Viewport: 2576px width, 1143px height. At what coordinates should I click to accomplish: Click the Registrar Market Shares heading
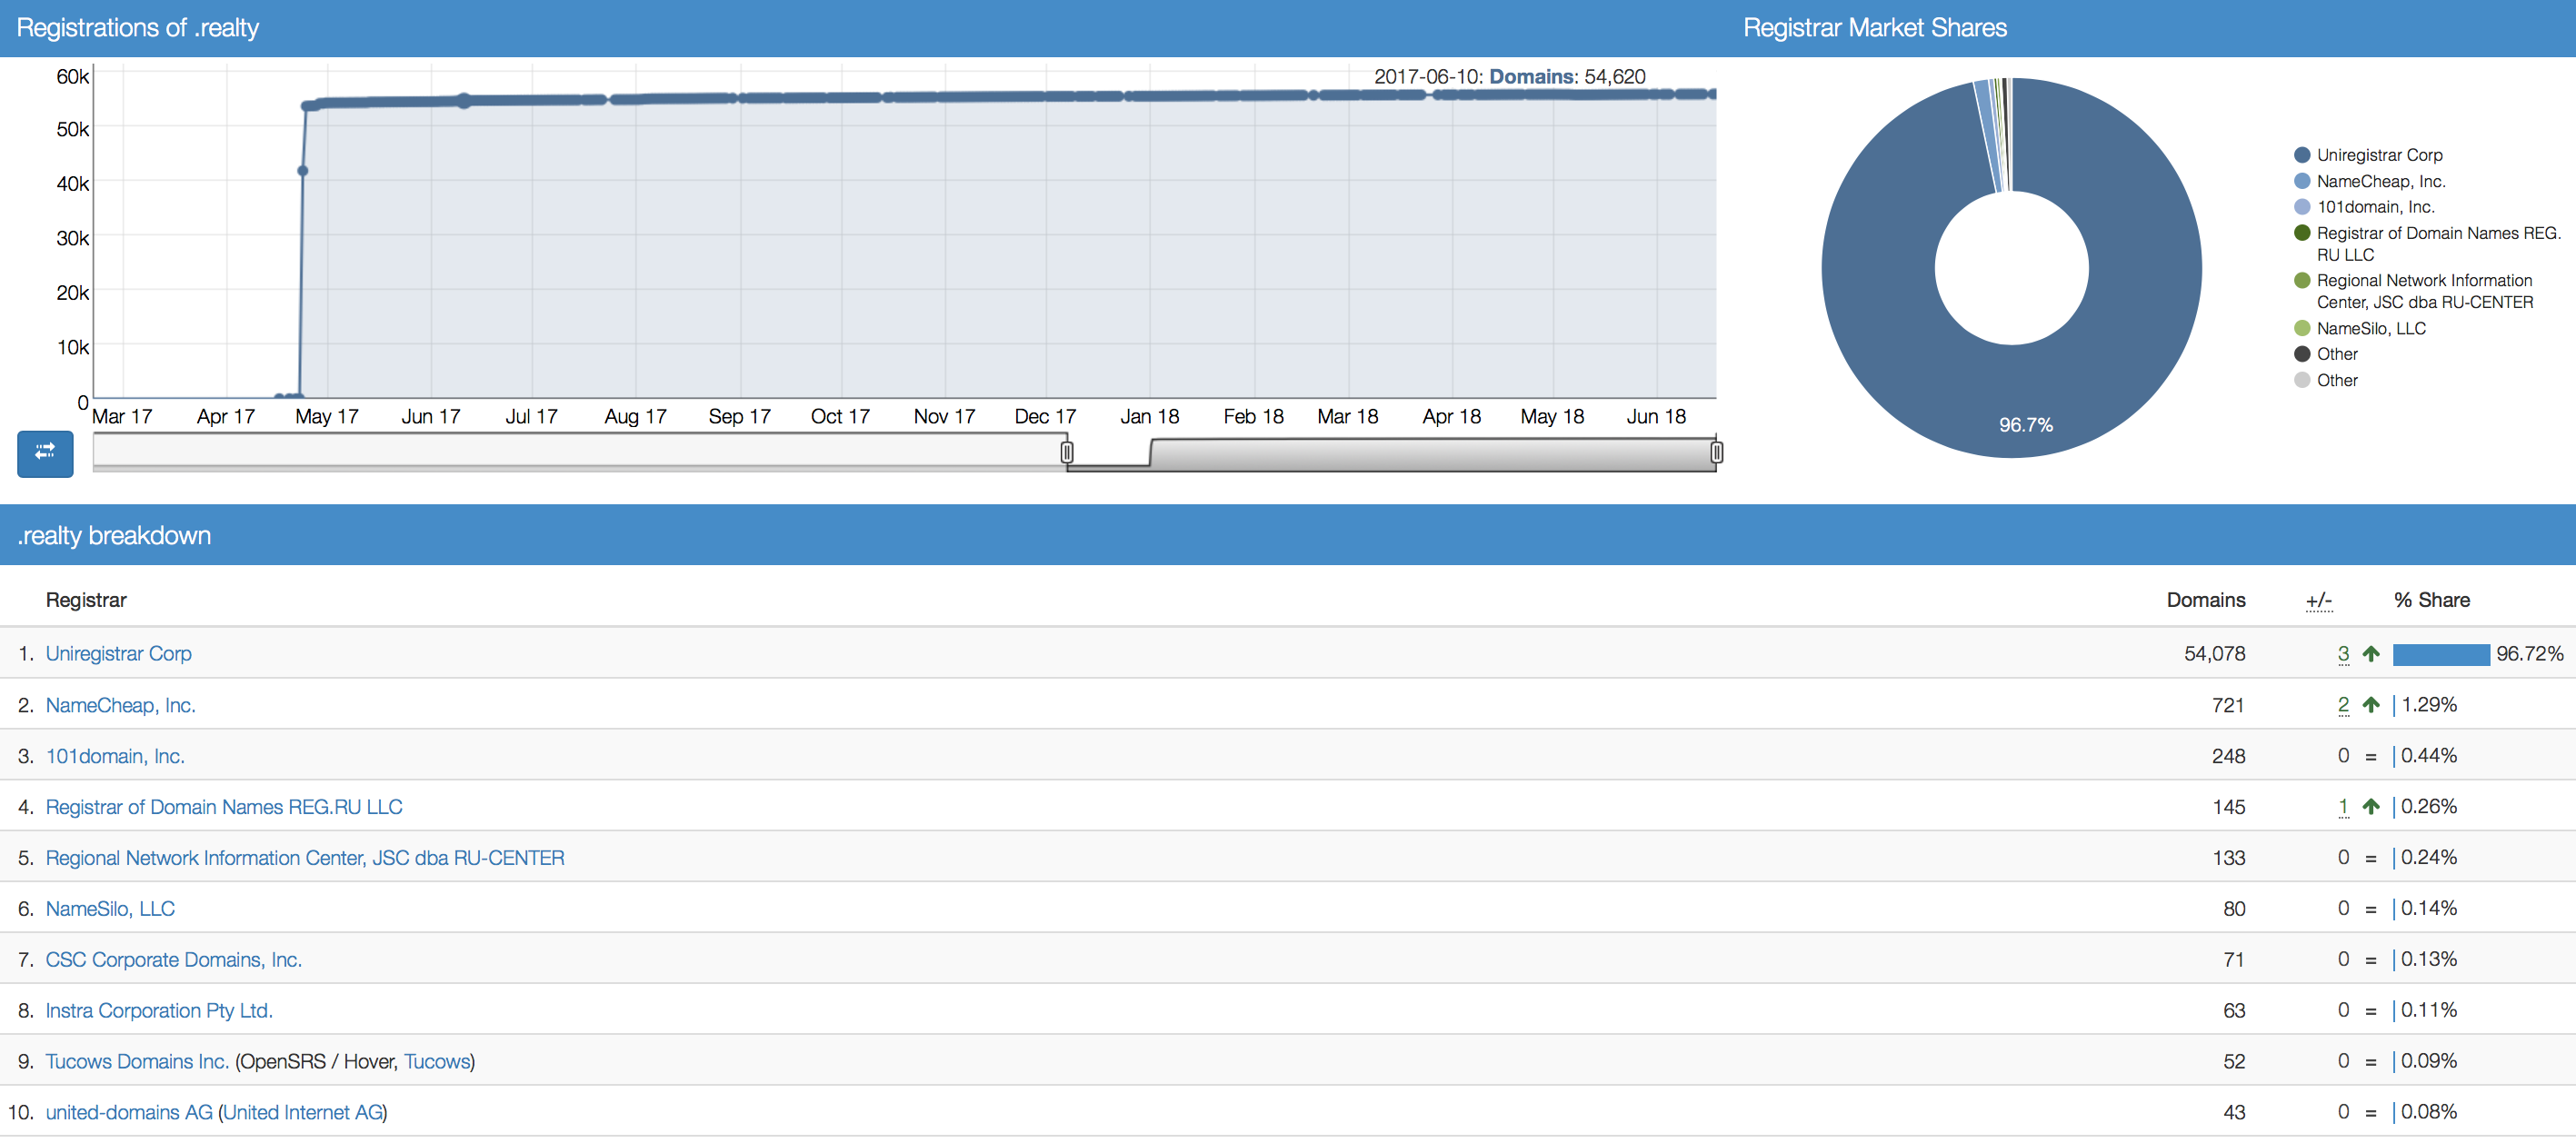[1875, 28]
